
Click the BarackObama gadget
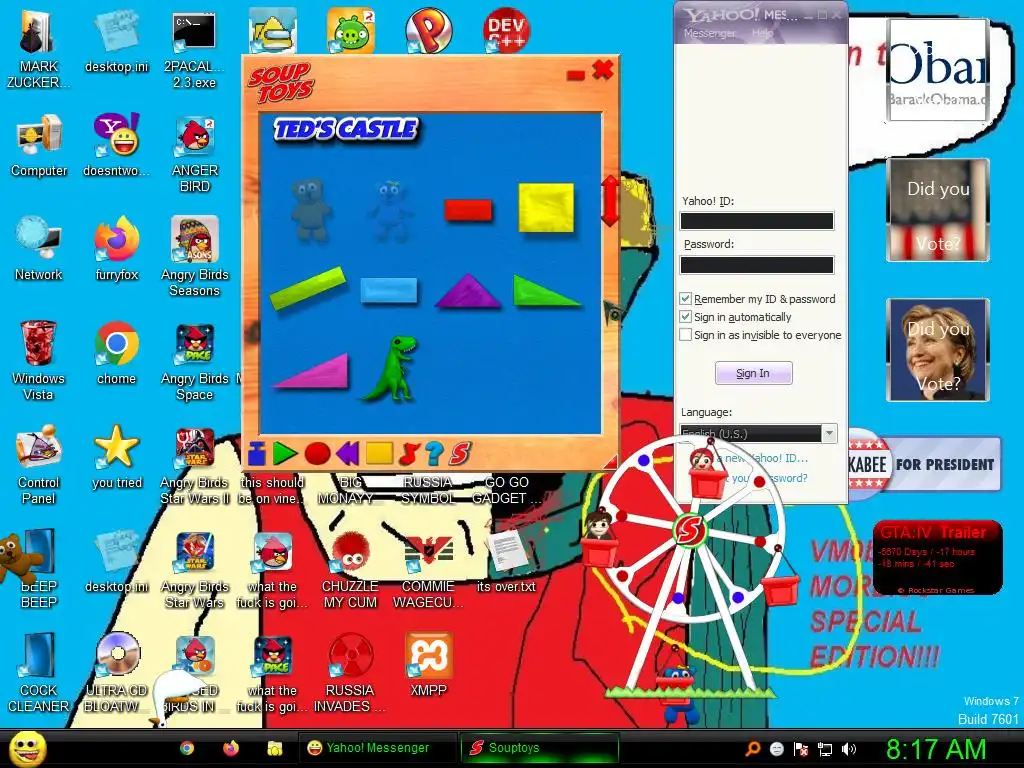[x=938, y=69]
